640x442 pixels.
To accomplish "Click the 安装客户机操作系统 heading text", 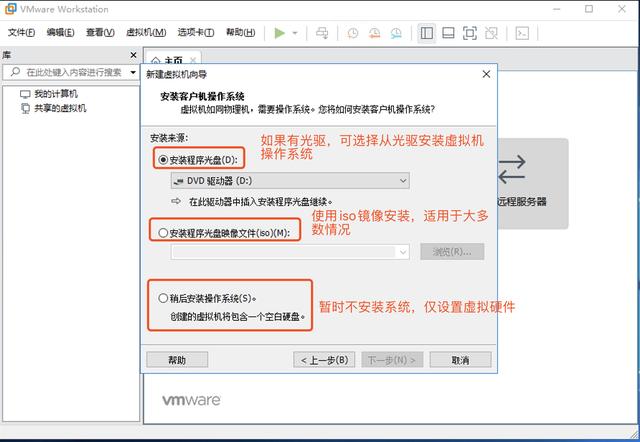I will (x=202, y=97).
